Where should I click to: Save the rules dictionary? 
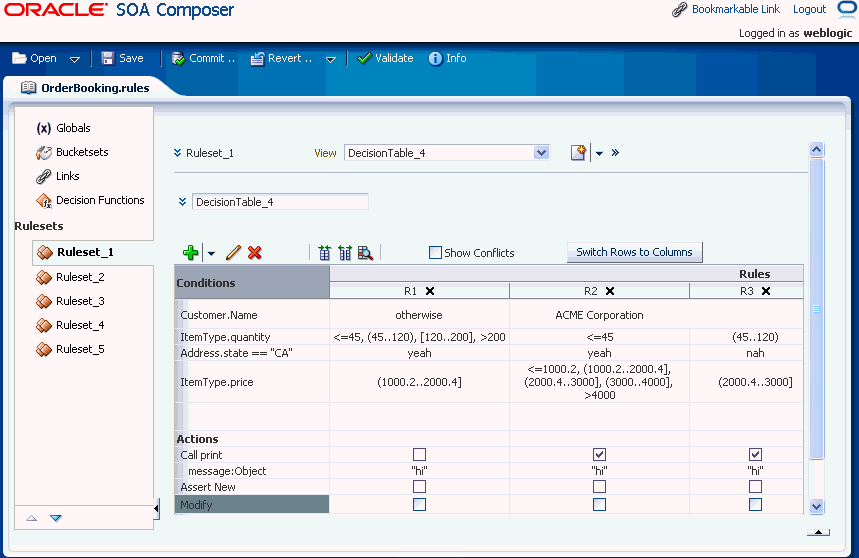[x=123, y=58]
